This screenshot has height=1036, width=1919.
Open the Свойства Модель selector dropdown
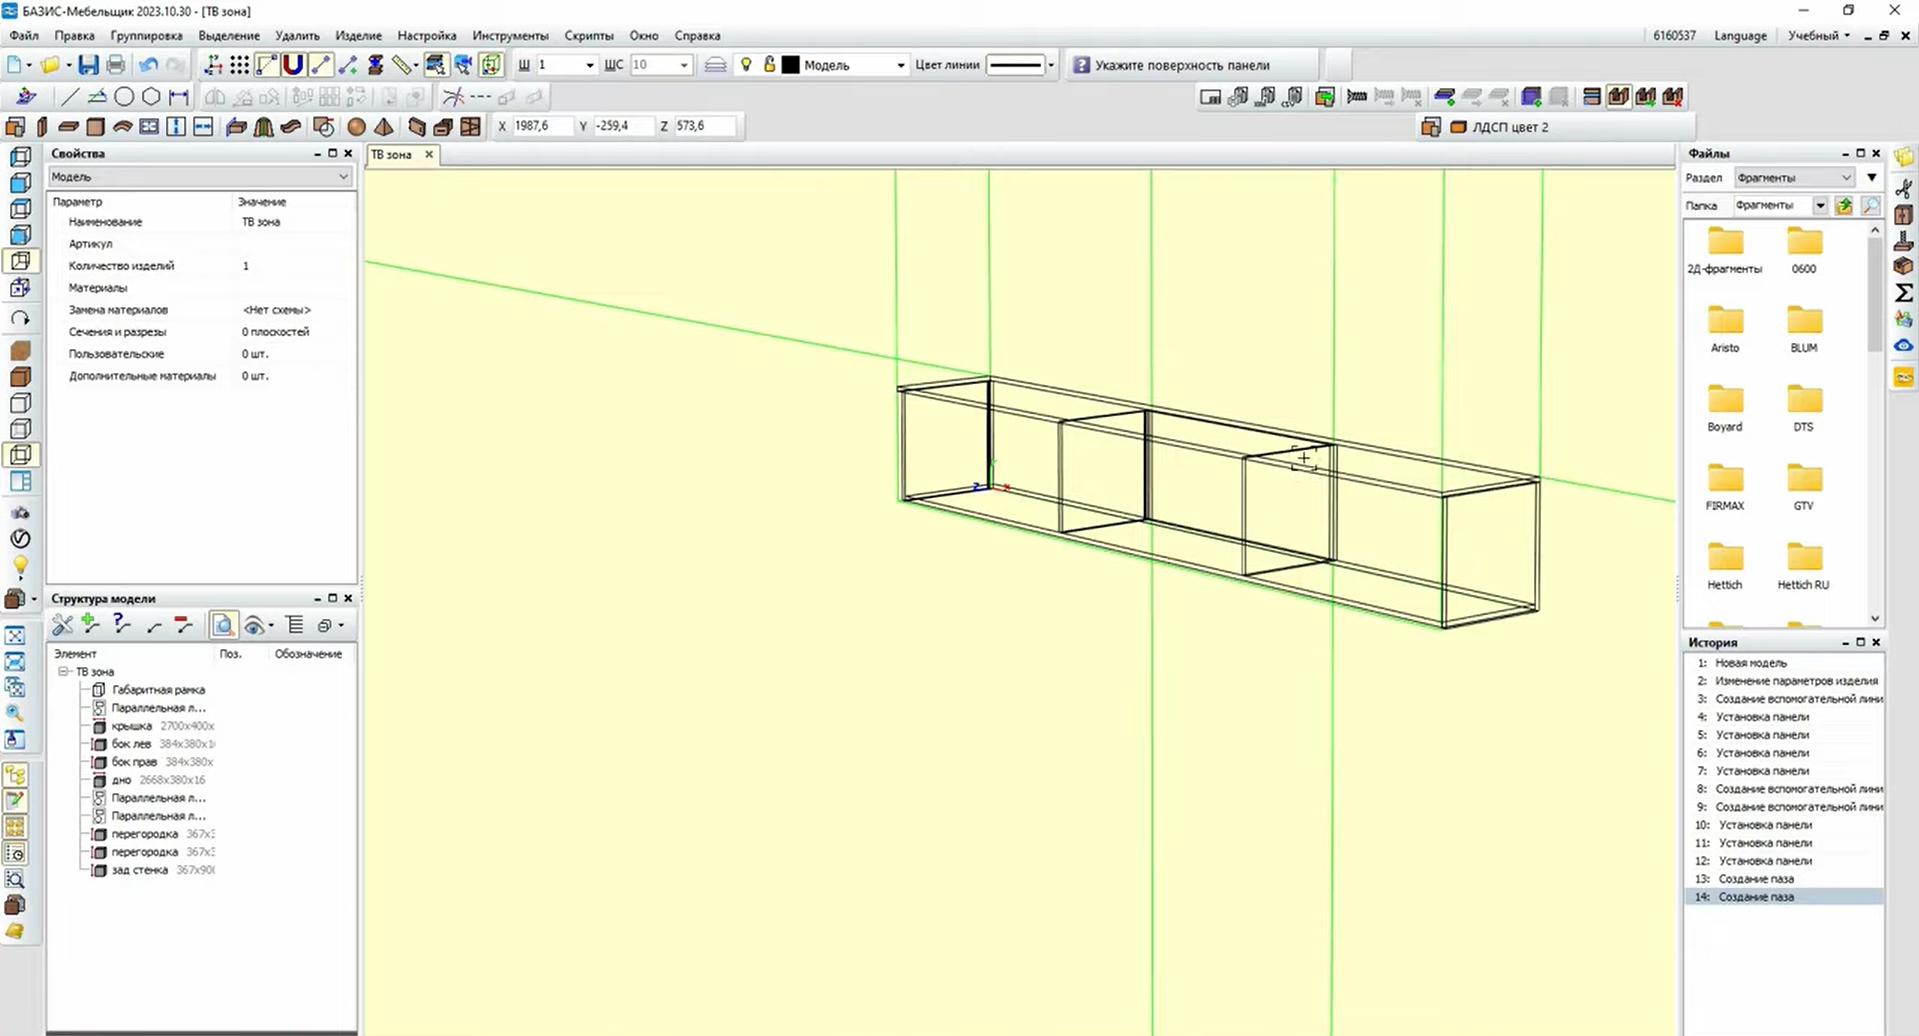point(200,177)
